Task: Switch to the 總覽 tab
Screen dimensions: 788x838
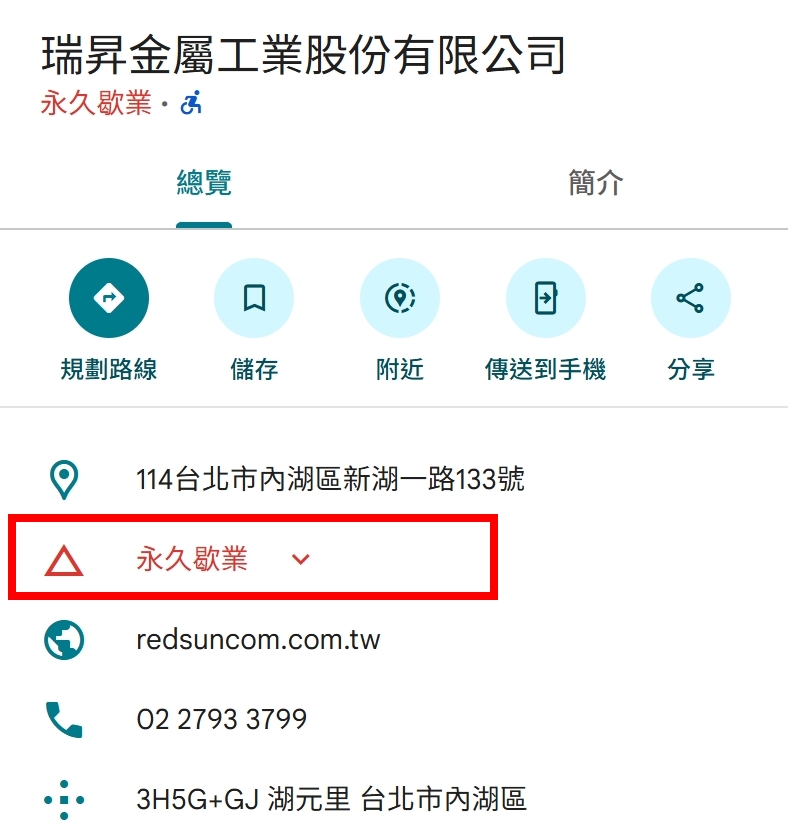Action: (204, 184)
